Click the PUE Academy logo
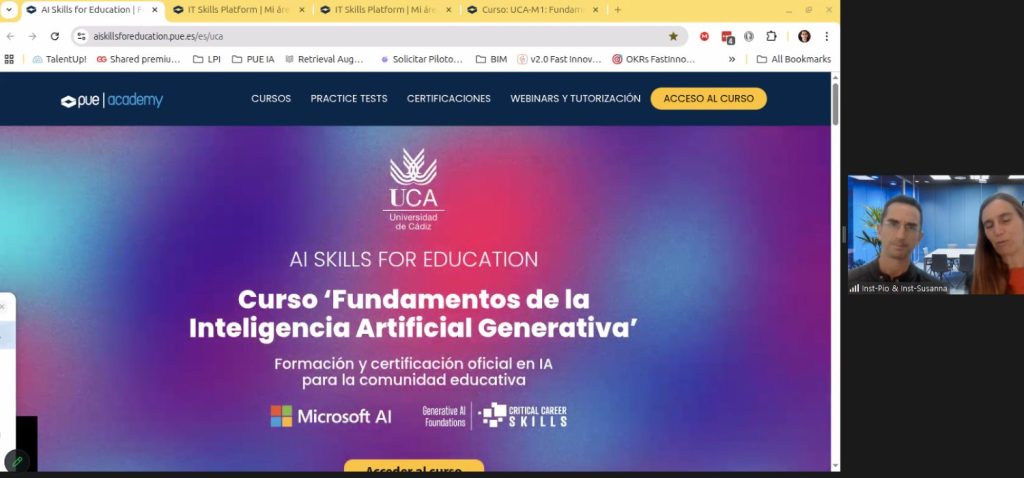The height and width of the screenshot is (478, 1024). coord(111,100)
